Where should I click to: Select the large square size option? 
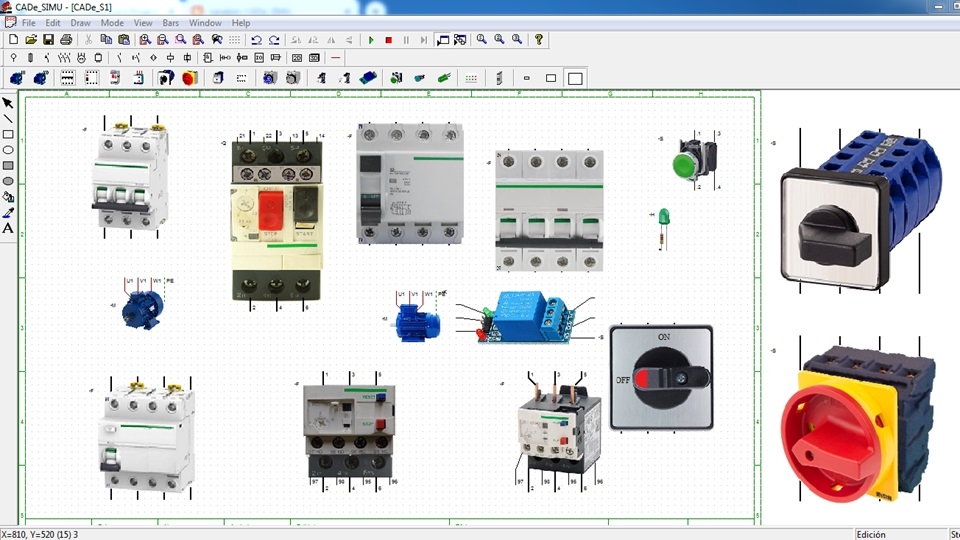click(575, 78)
